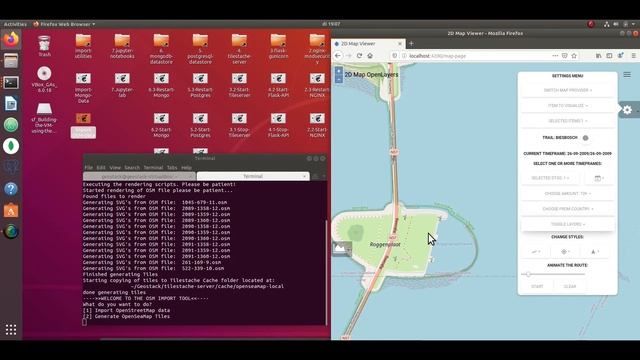Expand Selected Items dropdown
The width and height of the screenshot is (640, 360).
pyautogui.click(x=567, y=121)
